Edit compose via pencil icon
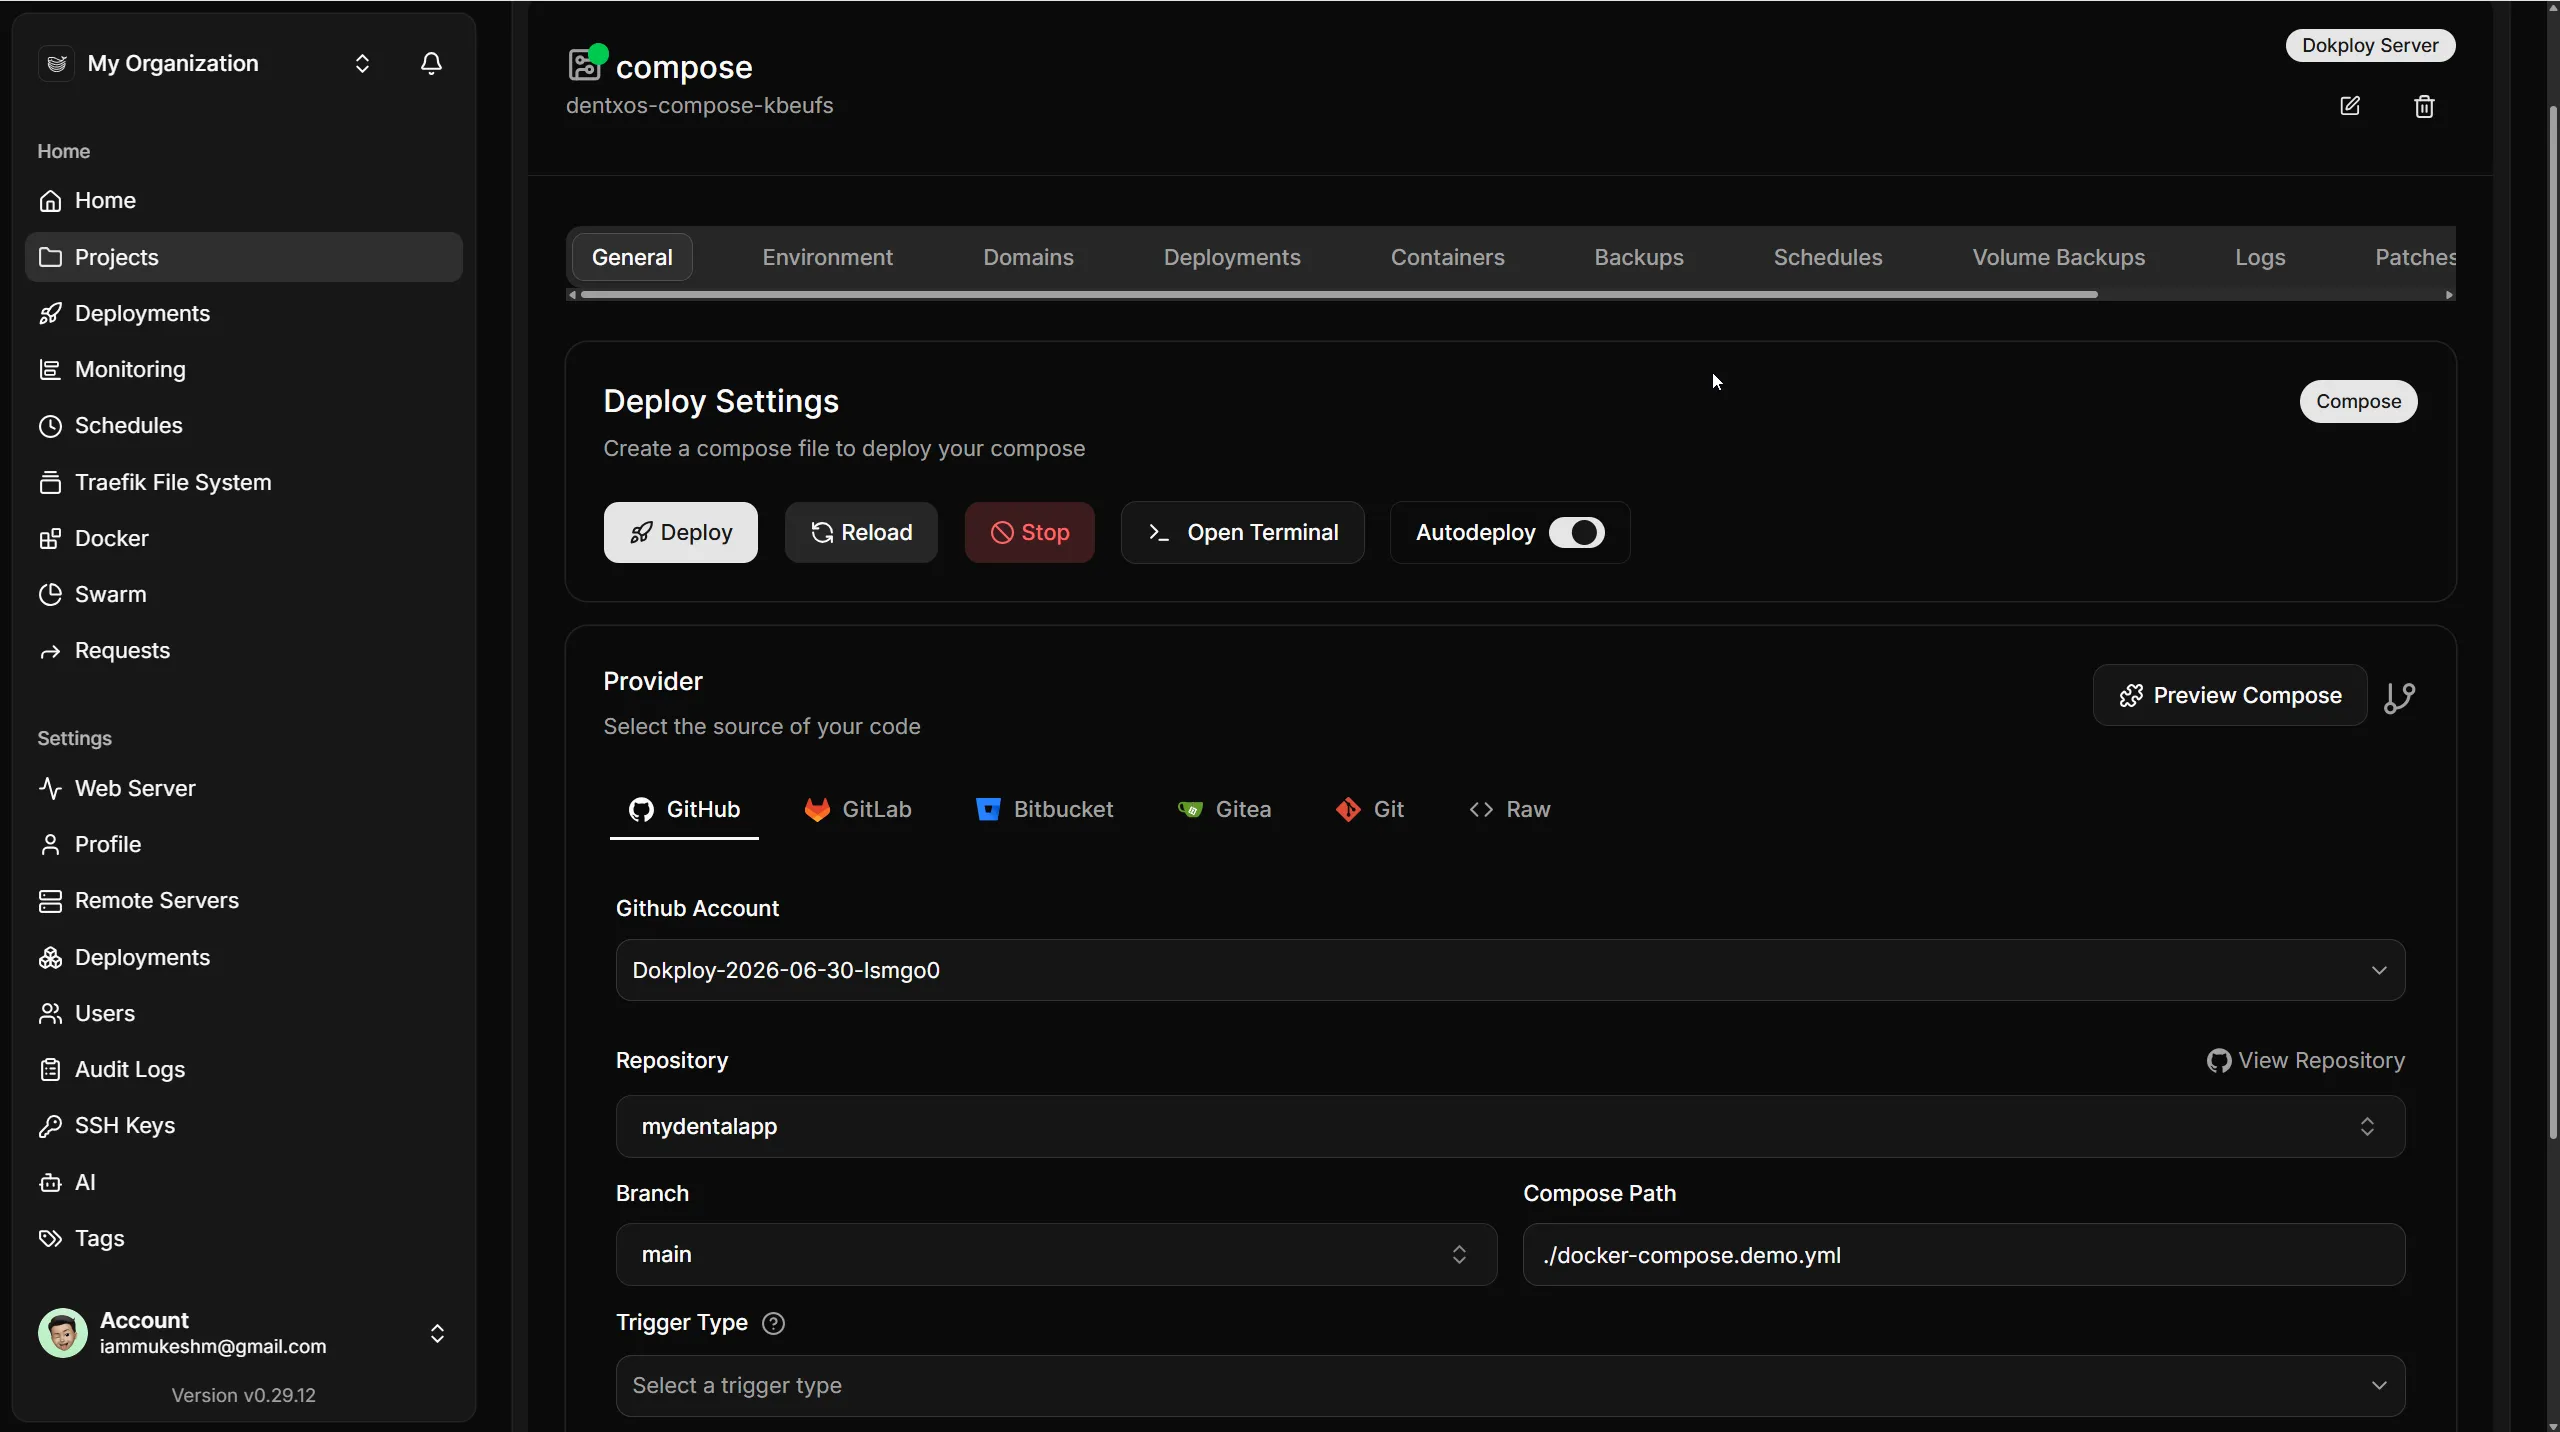This screenshot has width=2560, height=1432. click(x=2350, y=106)
